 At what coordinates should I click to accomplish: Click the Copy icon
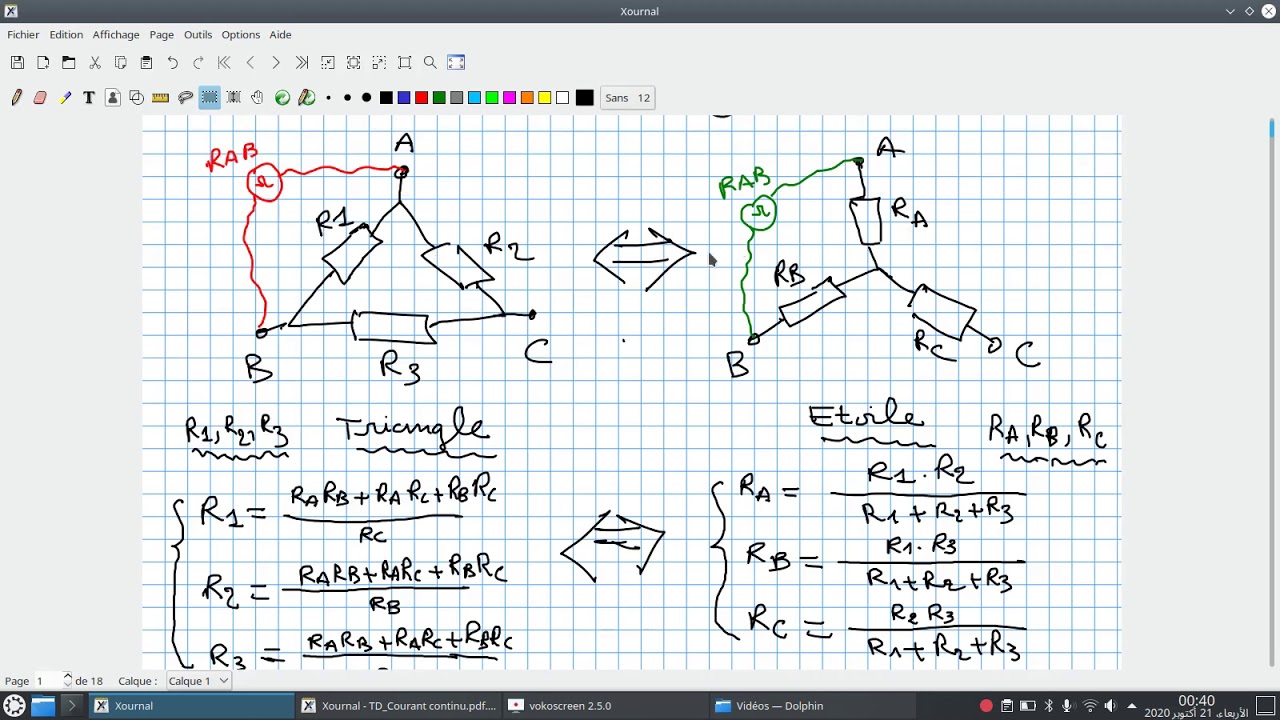121,62
